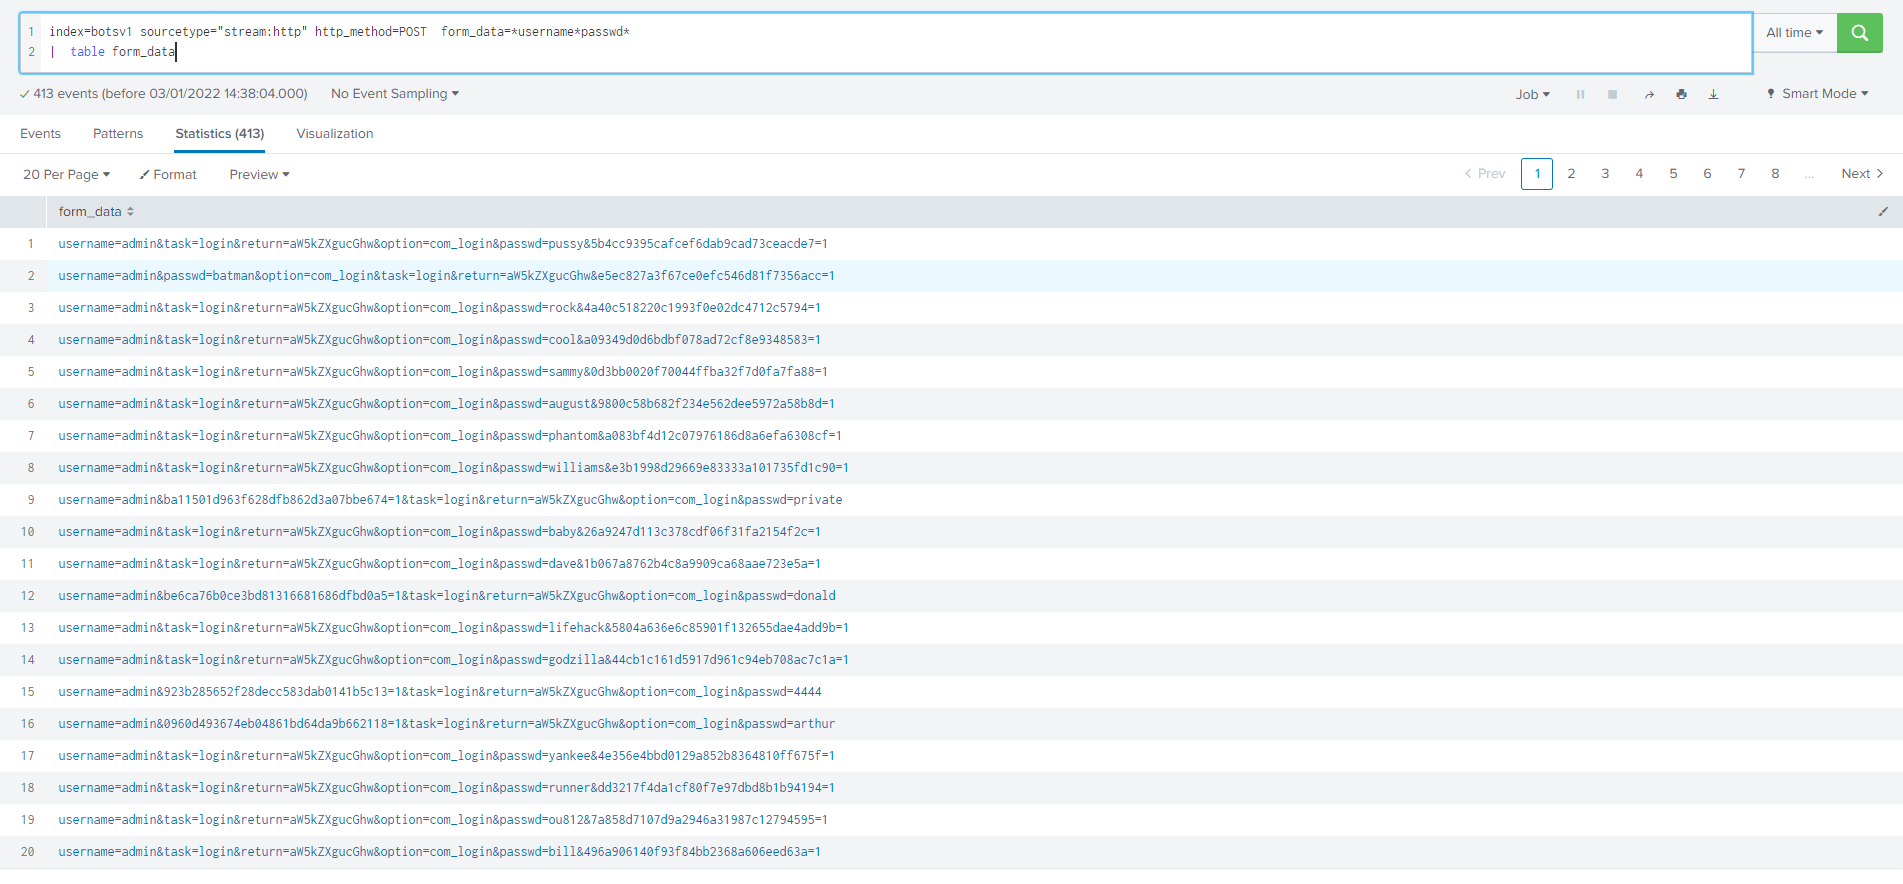Open the Preview dropdown
The image size is (1903, 884).
pos(259,174)
